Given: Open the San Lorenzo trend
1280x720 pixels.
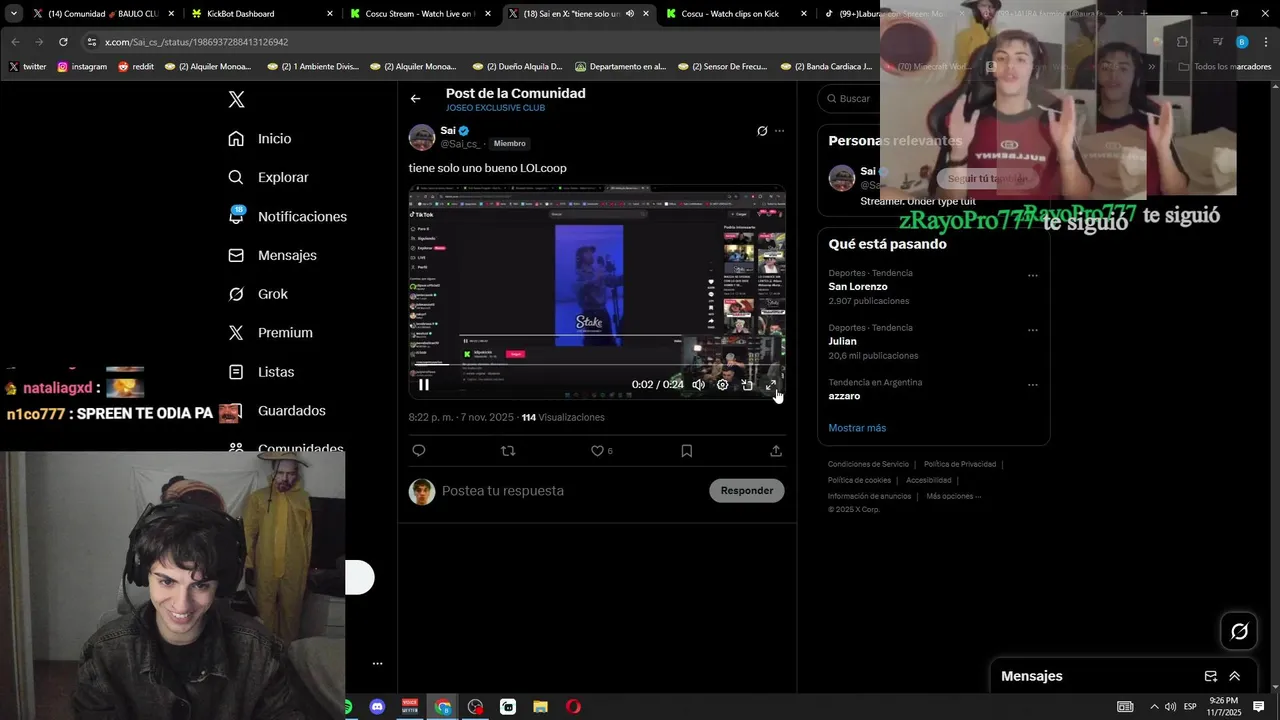Looking at the screenshot, I should click(858, 287).
